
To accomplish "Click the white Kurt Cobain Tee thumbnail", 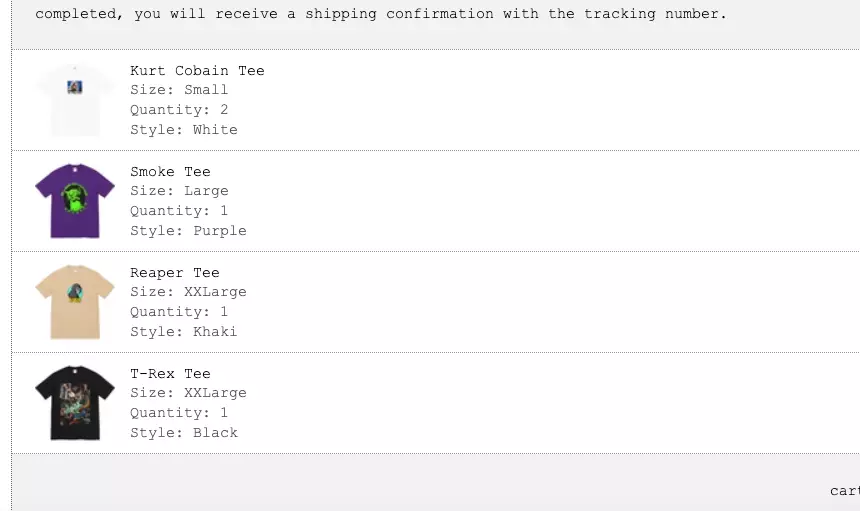I will pyautogui.click(x=75, y=100).
